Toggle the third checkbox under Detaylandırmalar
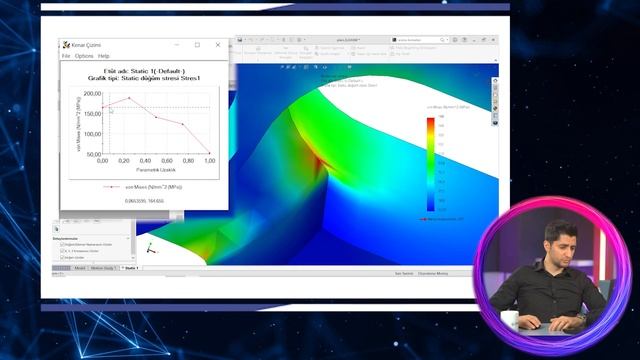 [x=62, y=258]
